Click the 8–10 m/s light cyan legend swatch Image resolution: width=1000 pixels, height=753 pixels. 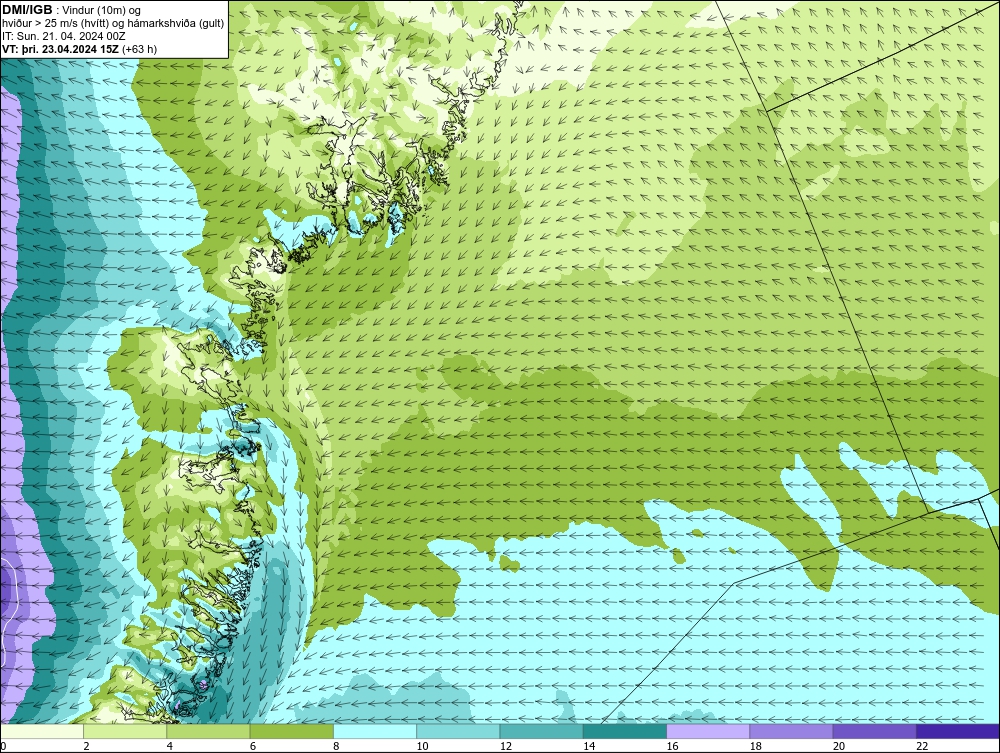(x=375, y=731)
